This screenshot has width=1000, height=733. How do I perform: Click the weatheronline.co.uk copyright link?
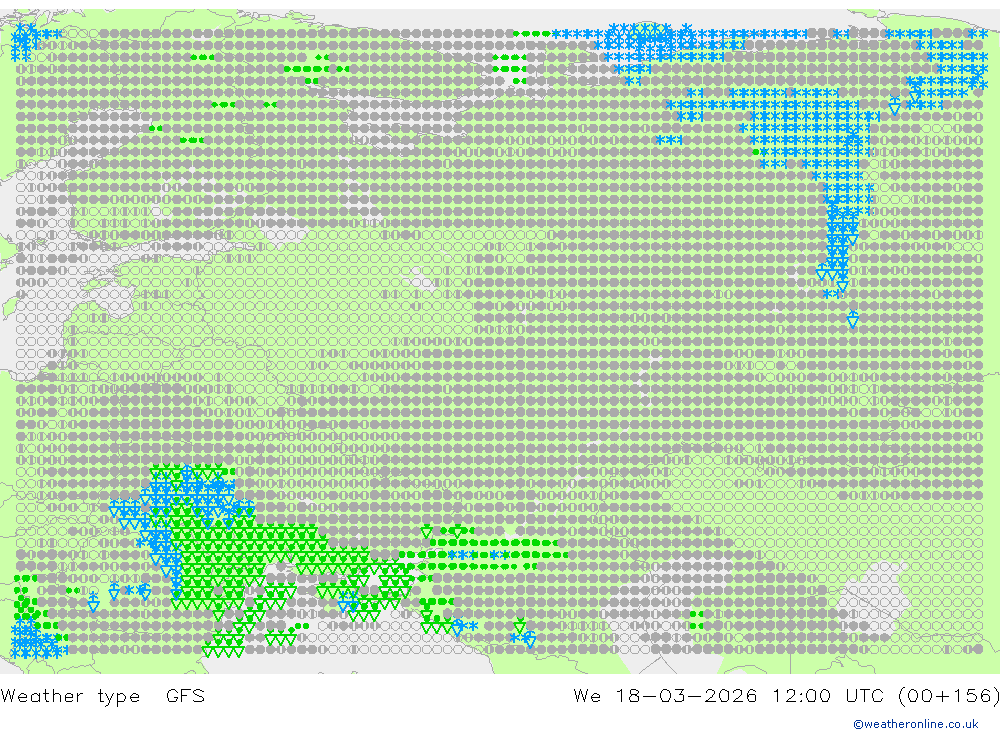[x=916, y=724]
